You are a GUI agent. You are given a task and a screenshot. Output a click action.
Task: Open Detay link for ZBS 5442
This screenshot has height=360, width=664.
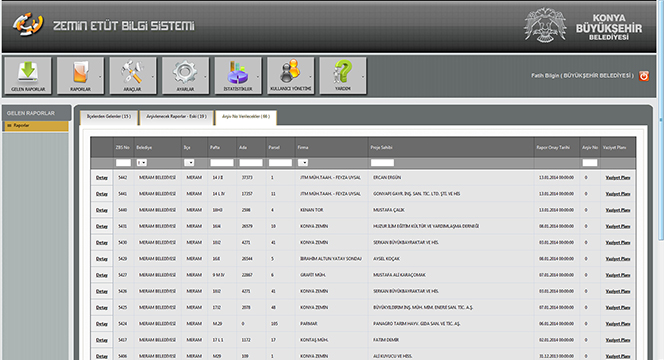click(102, 178)
